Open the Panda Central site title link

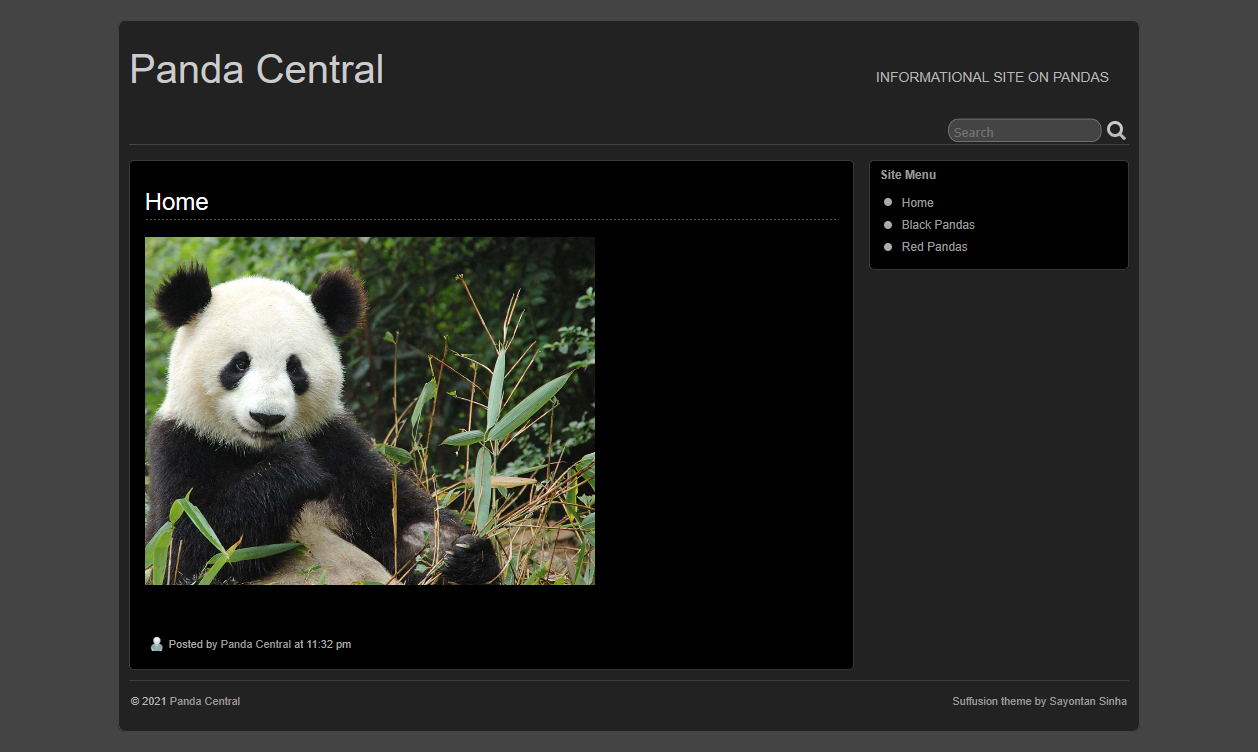[x=256, y=70]
